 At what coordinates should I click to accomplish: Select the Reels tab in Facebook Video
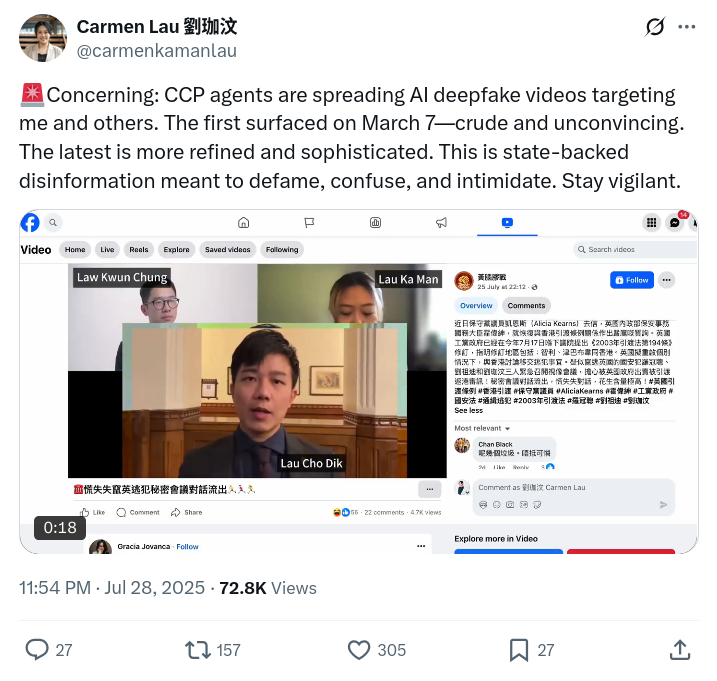139,250
